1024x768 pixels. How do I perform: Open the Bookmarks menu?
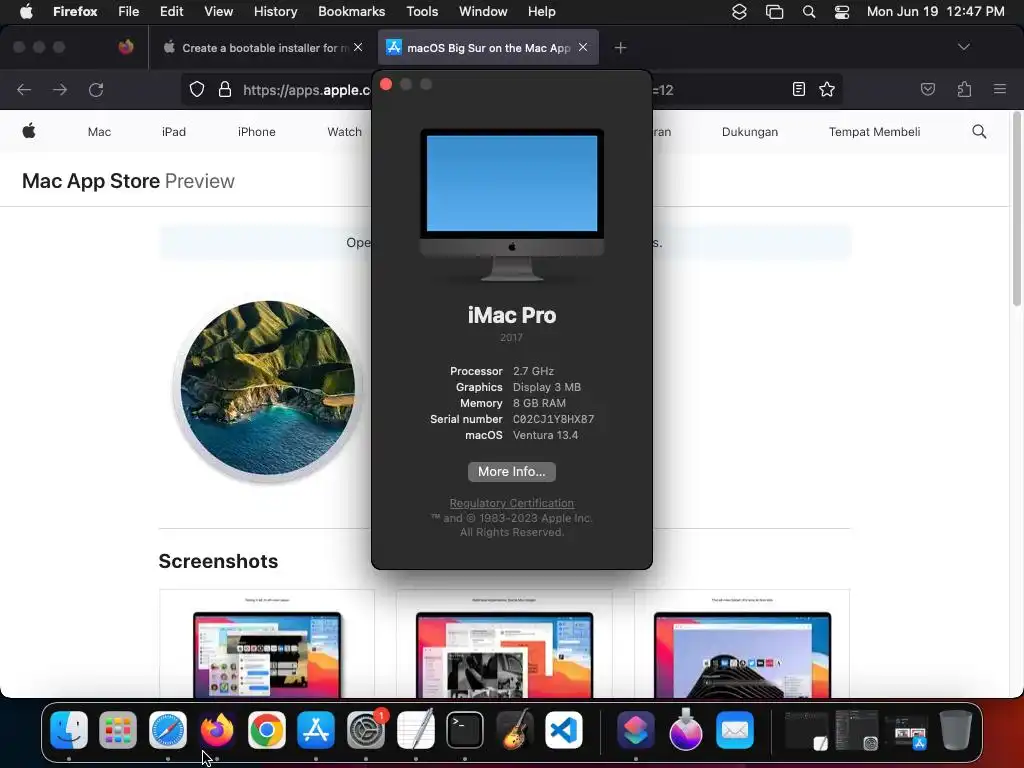351,12
